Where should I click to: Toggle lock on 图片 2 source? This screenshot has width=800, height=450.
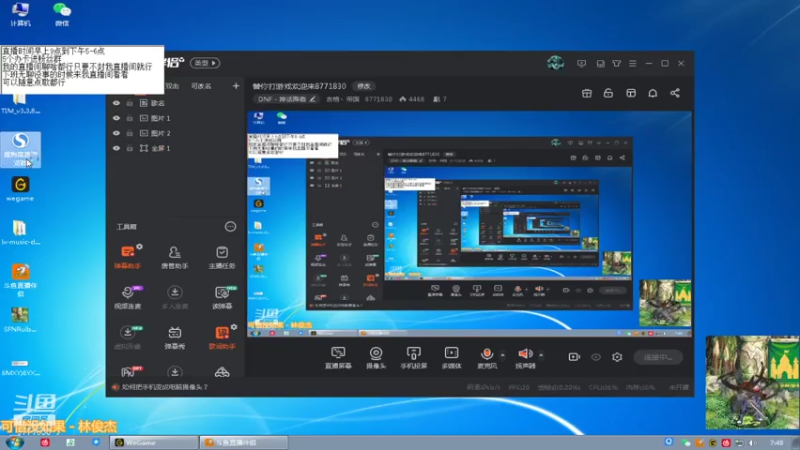pos(130,133)
